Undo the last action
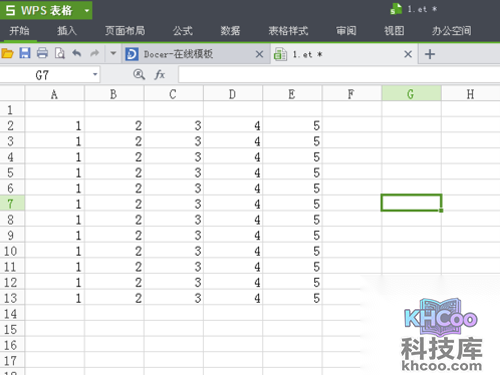 coord(77,53)
